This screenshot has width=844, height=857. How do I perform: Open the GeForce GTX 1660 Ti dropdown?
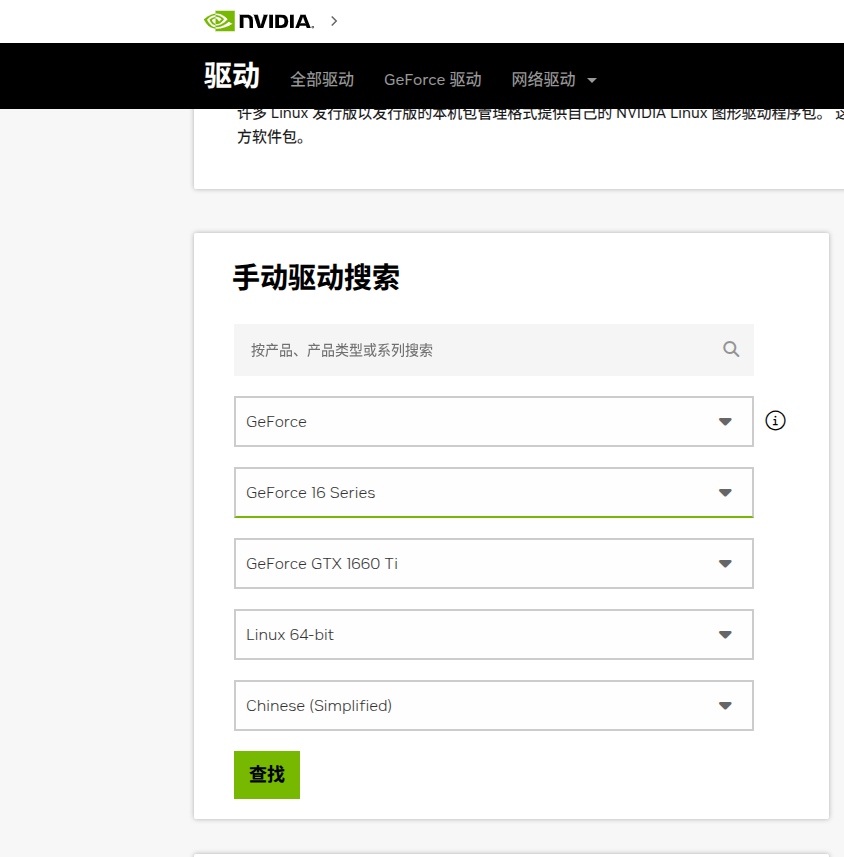[494, 563]
